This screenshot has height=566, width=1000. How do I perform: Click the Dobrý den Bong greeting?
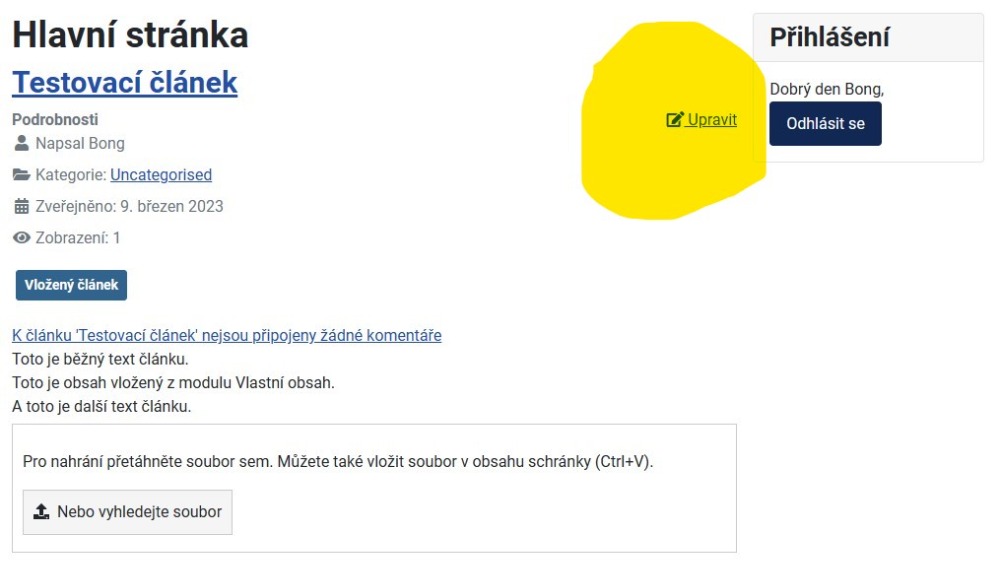click(826, 89)
